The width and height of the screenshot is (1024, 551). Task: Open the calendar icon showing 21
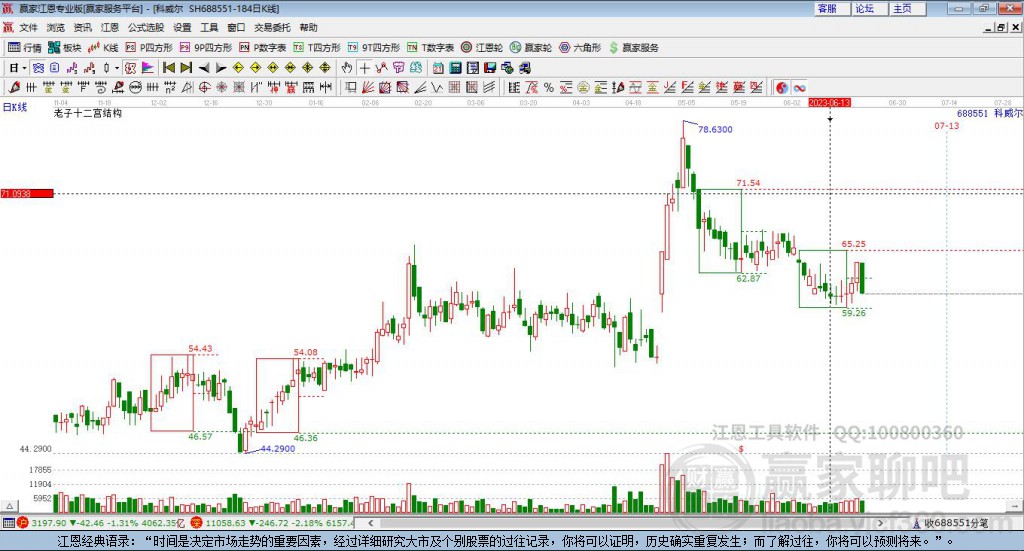[438, 68]
